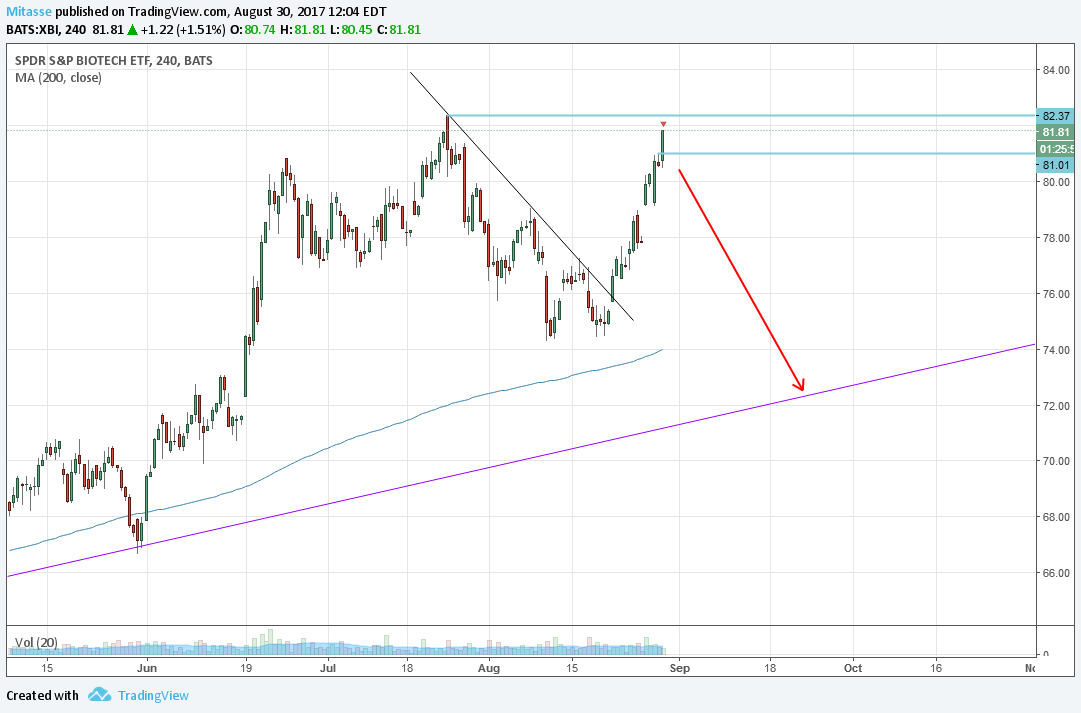Select the 81.01 price level label
This screenshot has height=713, width=1081.
[1056, 165]
